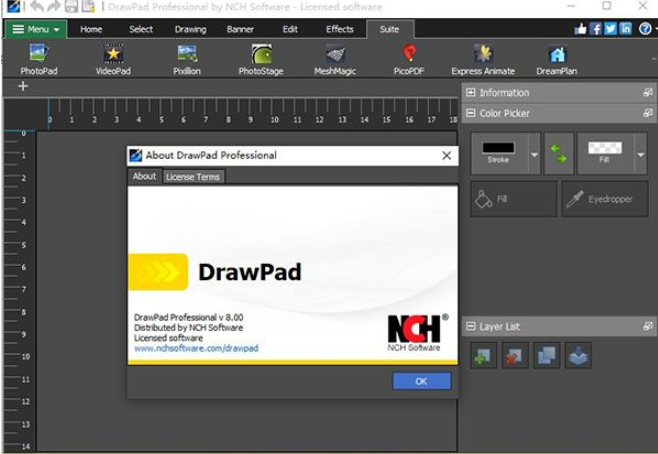Viewport: 658px width, 454px height.
Task: Switch to the Banner ribbon tab
Action: [240, 29]
